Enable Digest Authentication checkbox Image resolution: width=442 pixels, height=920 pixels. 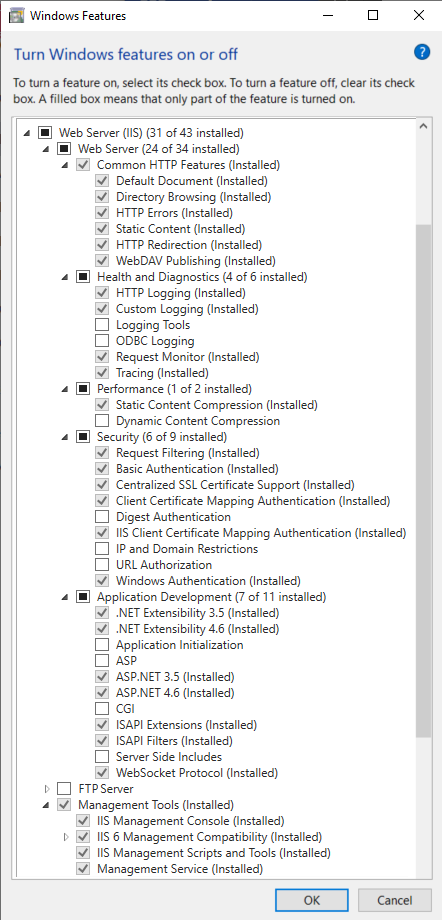102,517
